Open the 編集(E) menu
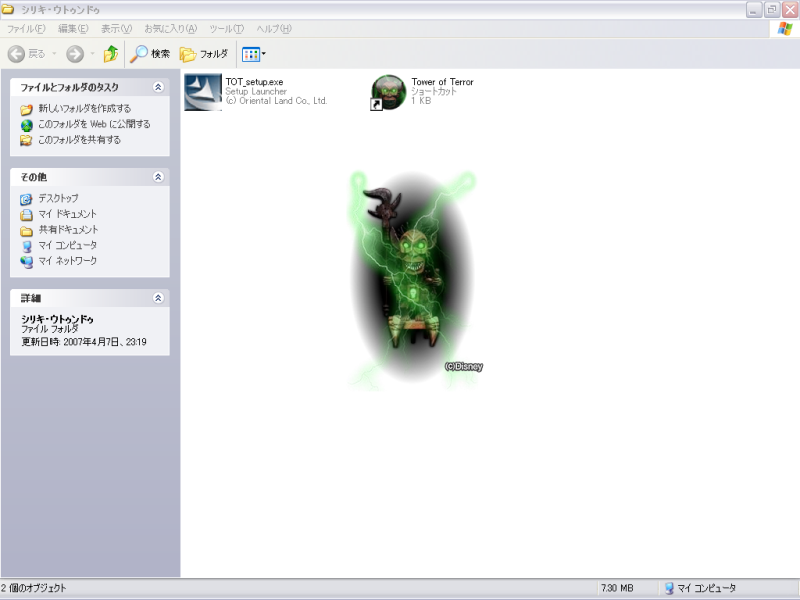The width and height of the screenshot is (800, 600). (x=73, y=29)
